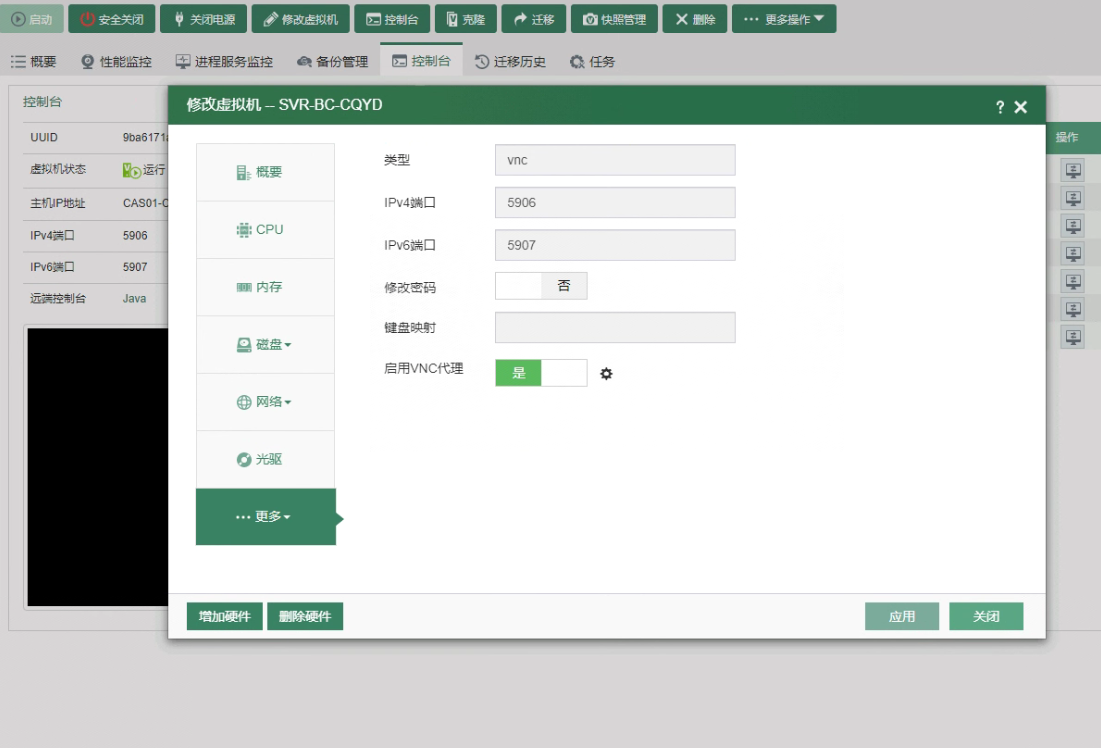This screenshot has width=1101, height=748.
Task: Switch to the 迁移历史 tab
Action: [x=510, y=62]
